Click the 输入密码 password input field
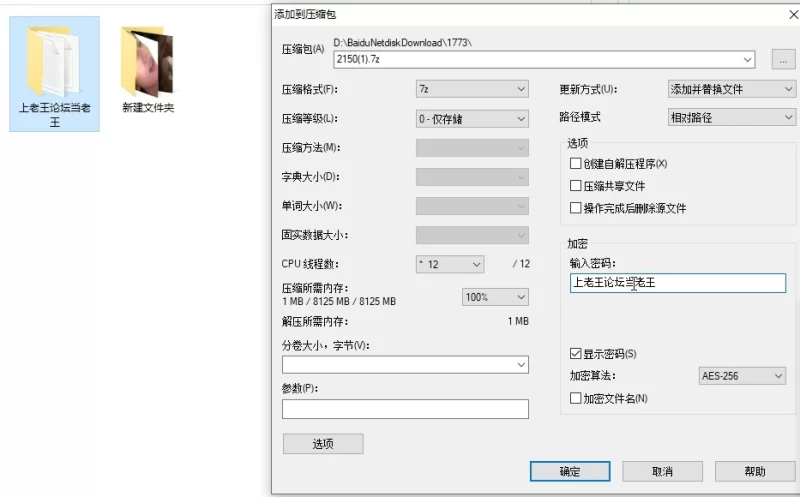The image size is (800, 497). 678,283
